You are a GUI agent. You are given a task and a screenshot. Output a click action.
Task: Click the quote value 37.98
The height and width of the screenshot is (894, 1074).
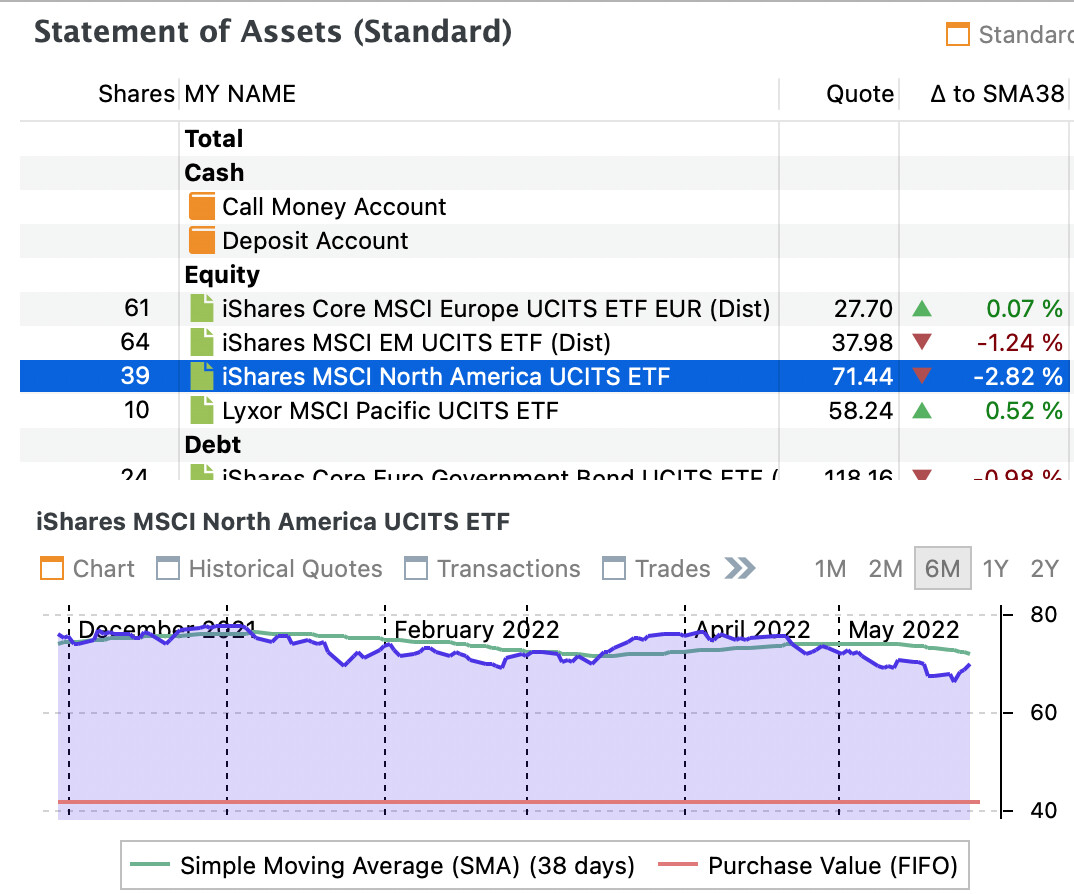[862, 343]
